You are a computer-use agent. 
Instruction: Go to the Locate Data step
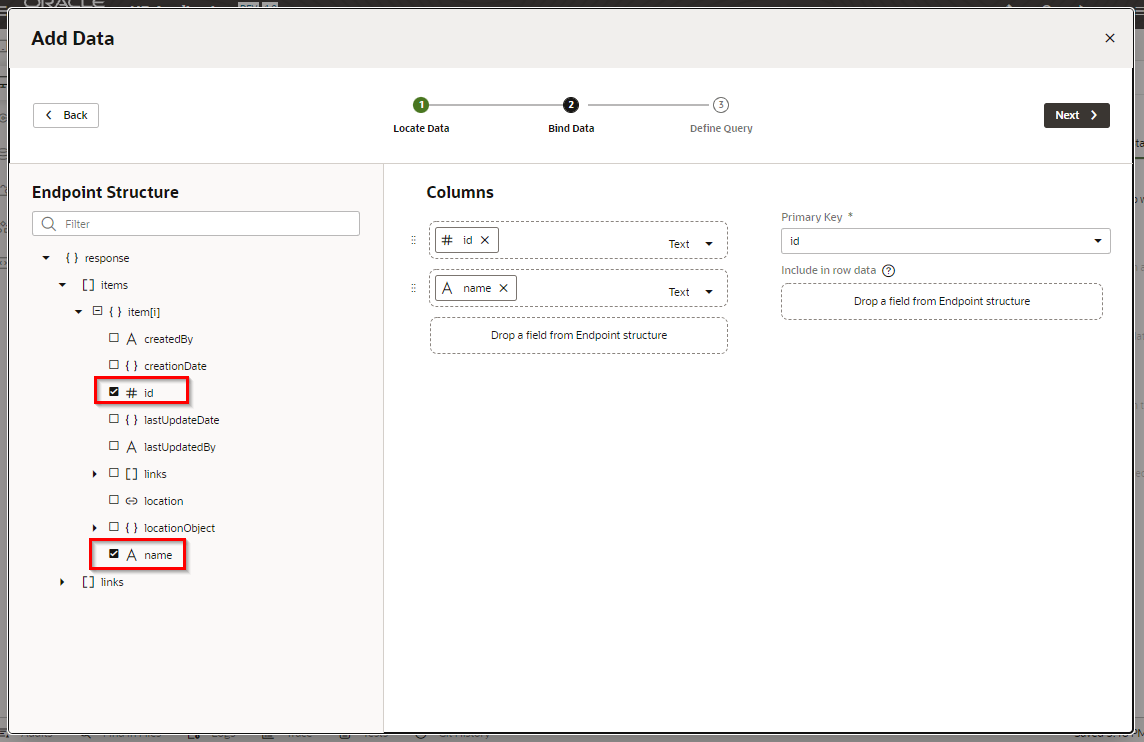[421, 105]
